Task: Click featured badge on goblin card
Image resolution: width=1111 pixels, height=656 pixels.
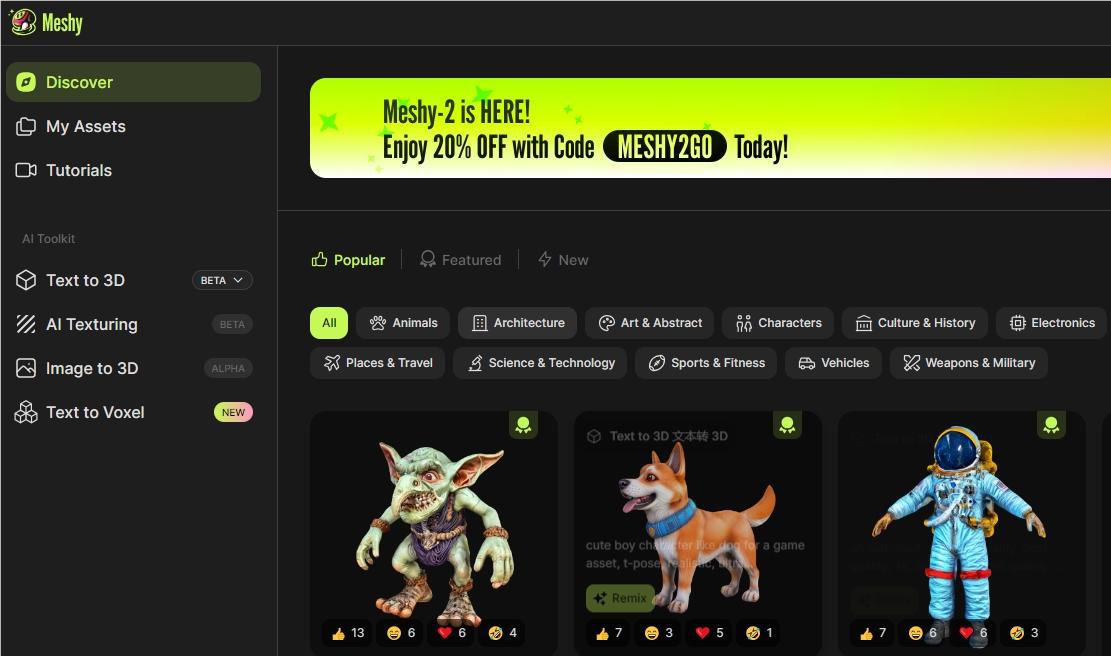Action: [x=524, y=425]
